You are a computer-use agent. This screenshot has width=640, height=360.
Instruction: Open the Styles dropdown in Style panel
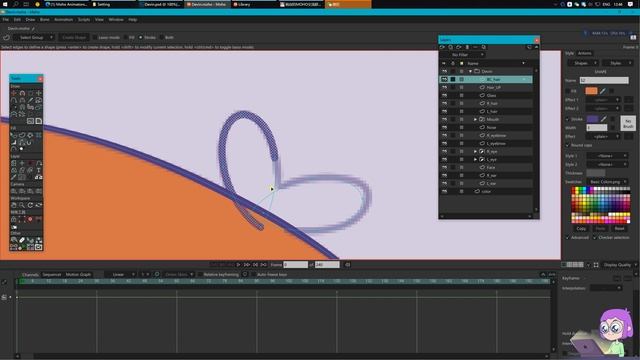click(x=617, y=63)
